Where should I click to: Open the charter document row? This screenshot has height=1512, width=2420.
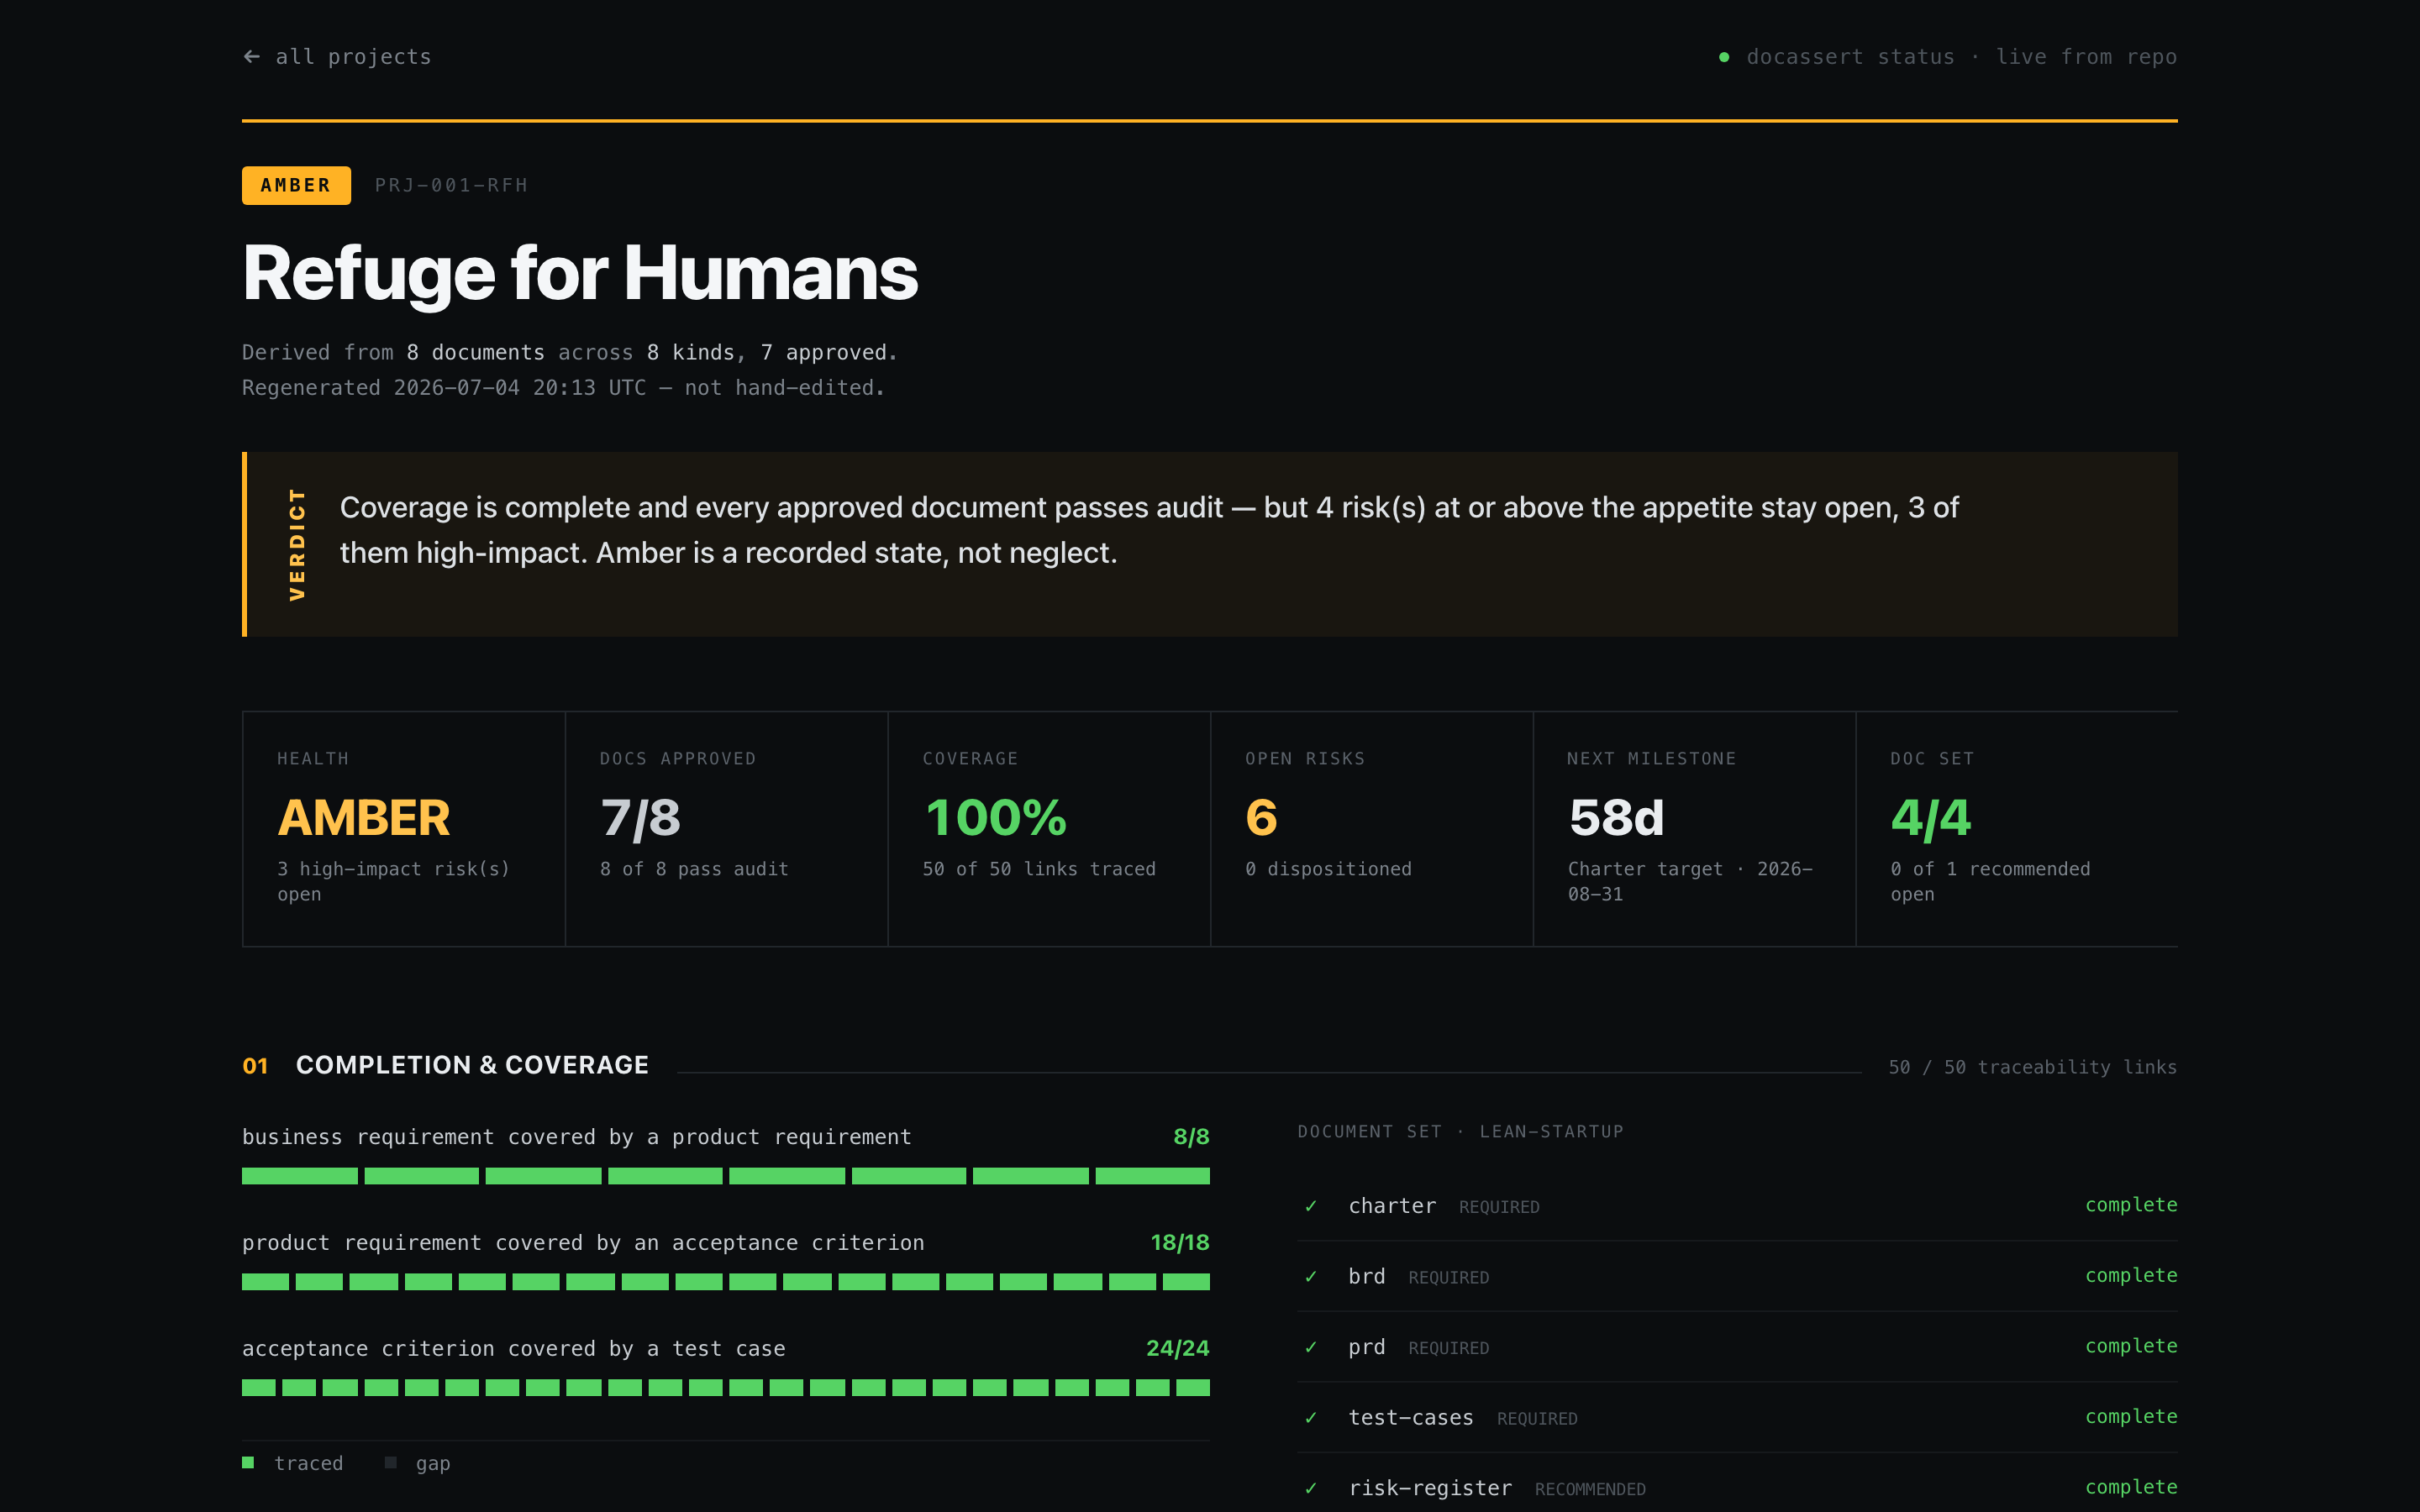(1737, 1206)
